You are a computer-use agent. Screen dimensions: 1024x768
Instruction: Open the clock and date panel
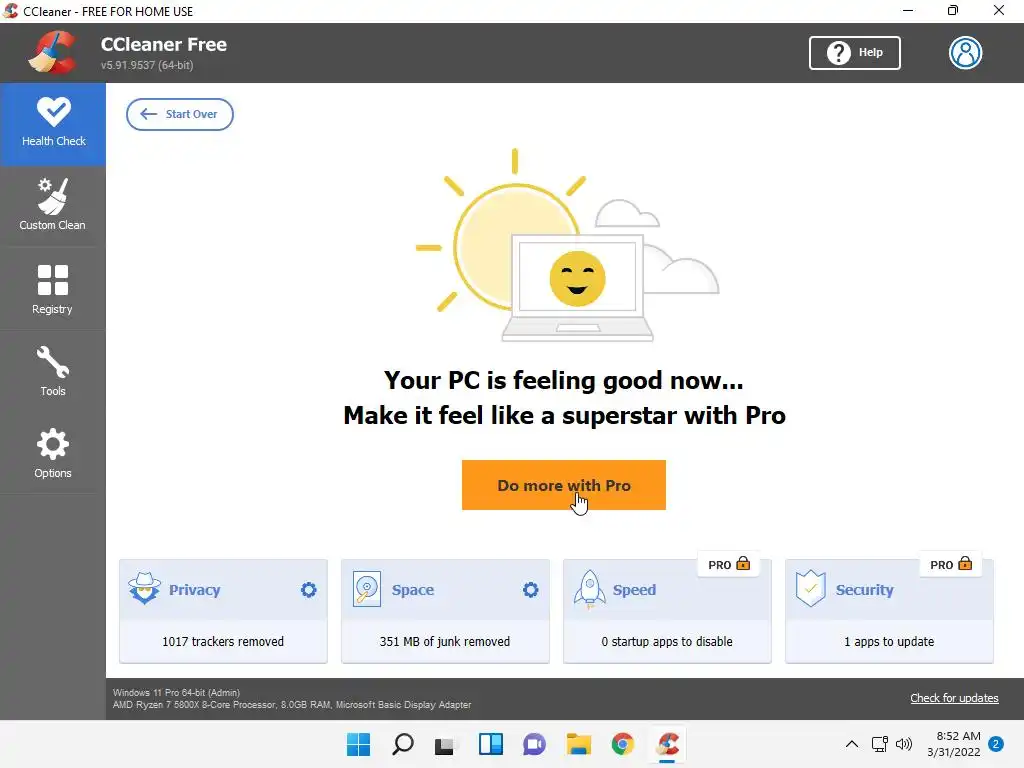pos(953,744)
